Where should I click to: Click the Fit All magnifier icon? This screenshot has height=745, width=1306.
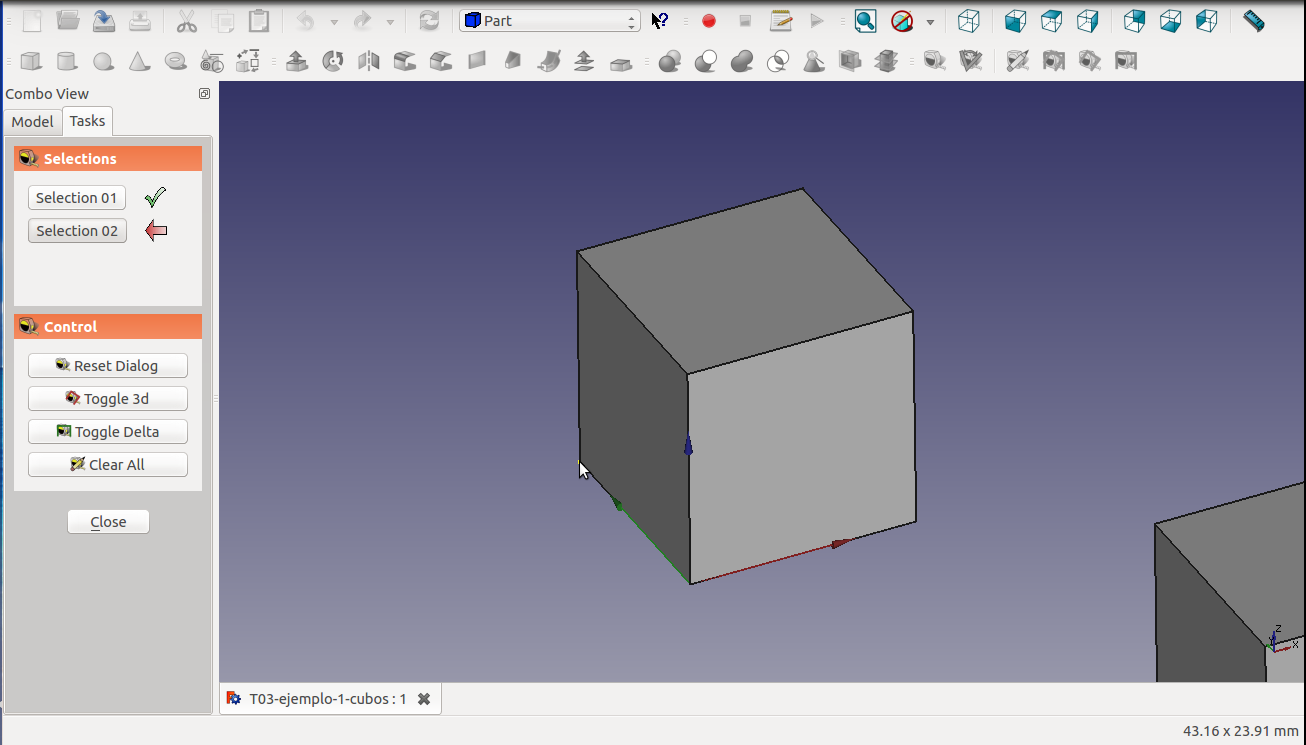point(865,21)
